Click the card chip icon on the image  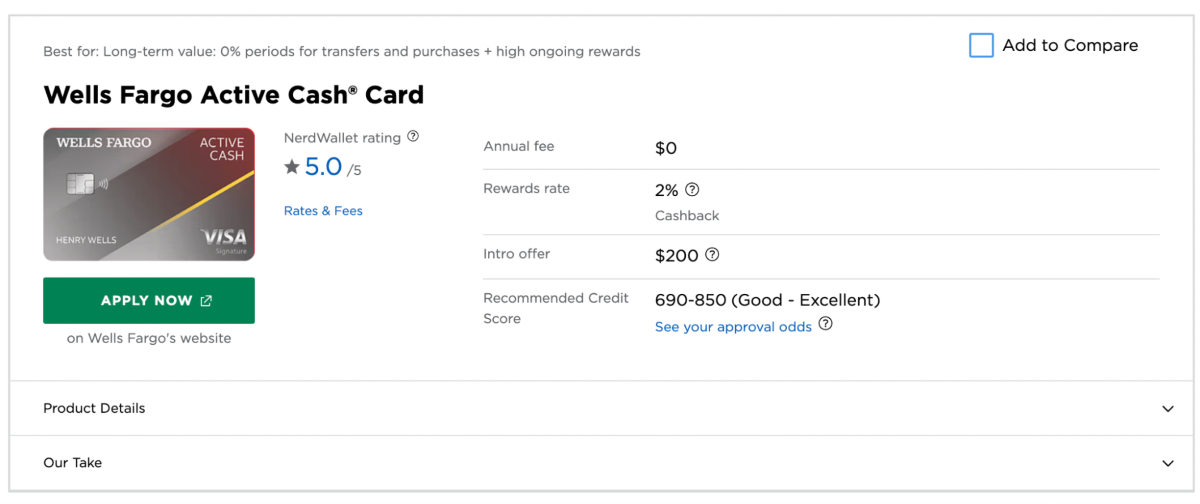[80, 184]
